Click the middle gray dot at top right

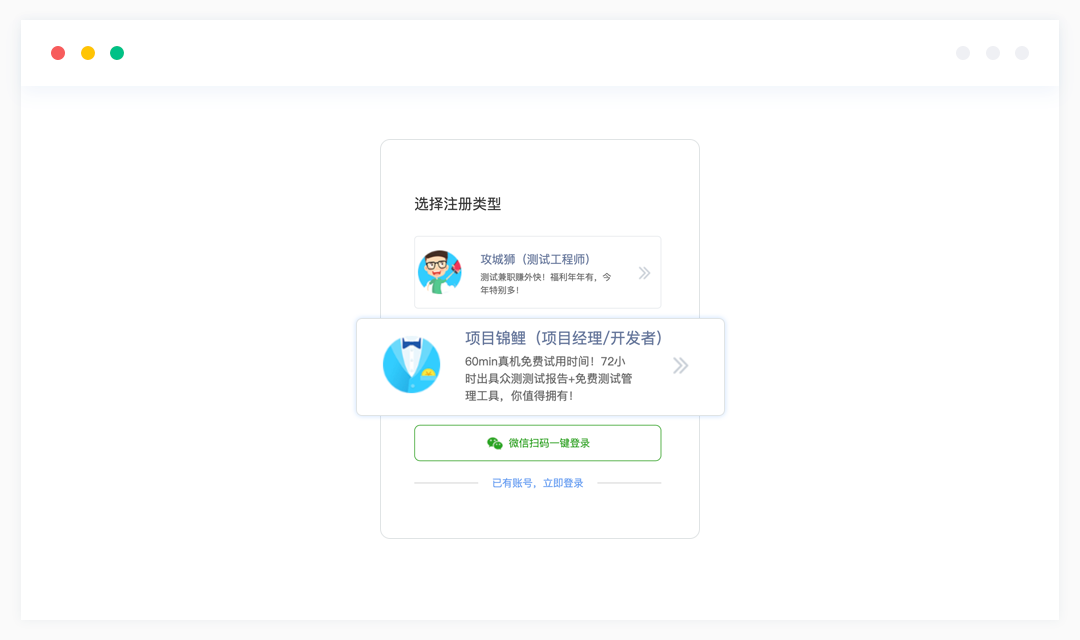(993, 53)
